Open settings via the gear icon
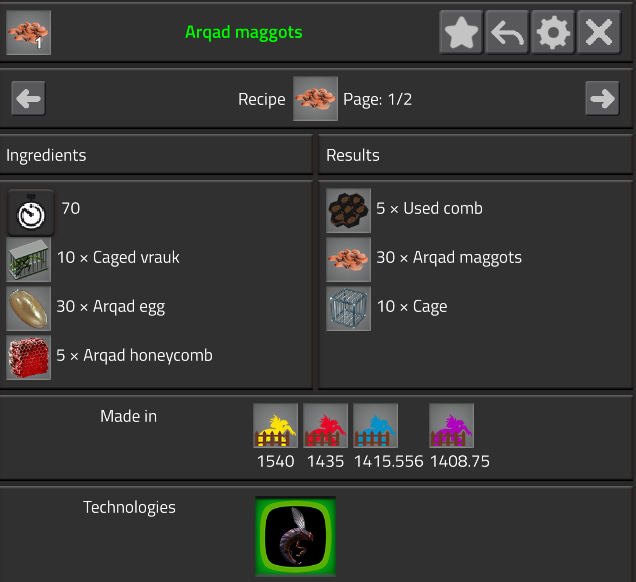 click(552, 32)
